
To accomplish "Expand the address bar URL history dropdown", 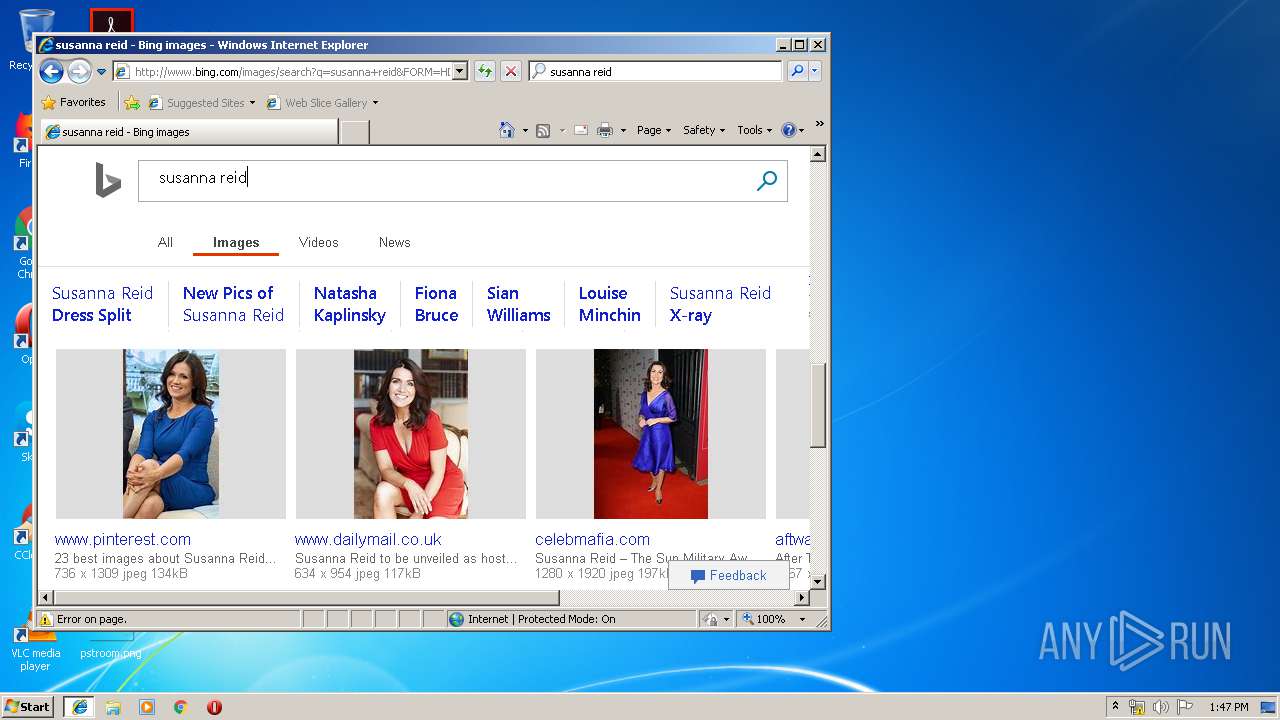I will pyautogui.click(x=460, y=71).
